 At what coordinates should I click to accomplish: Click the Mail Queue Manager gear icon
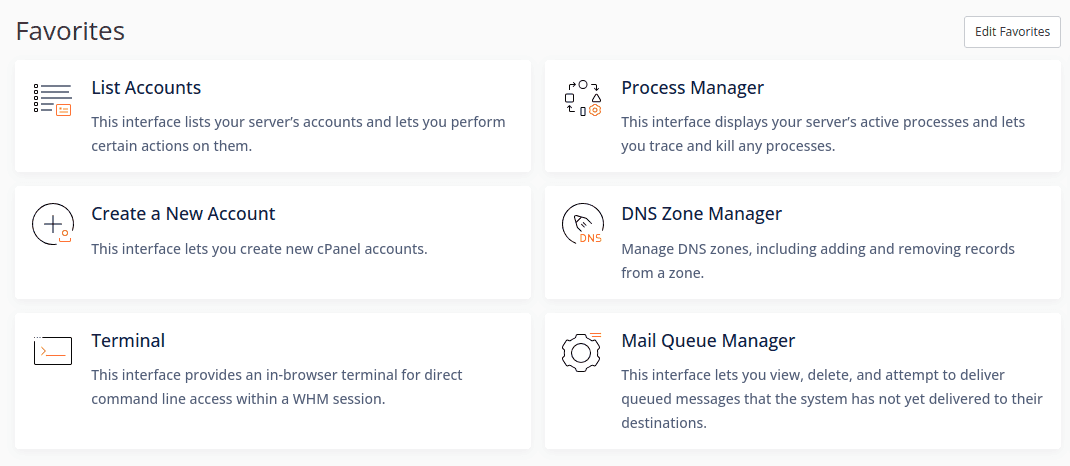[582, 351]
